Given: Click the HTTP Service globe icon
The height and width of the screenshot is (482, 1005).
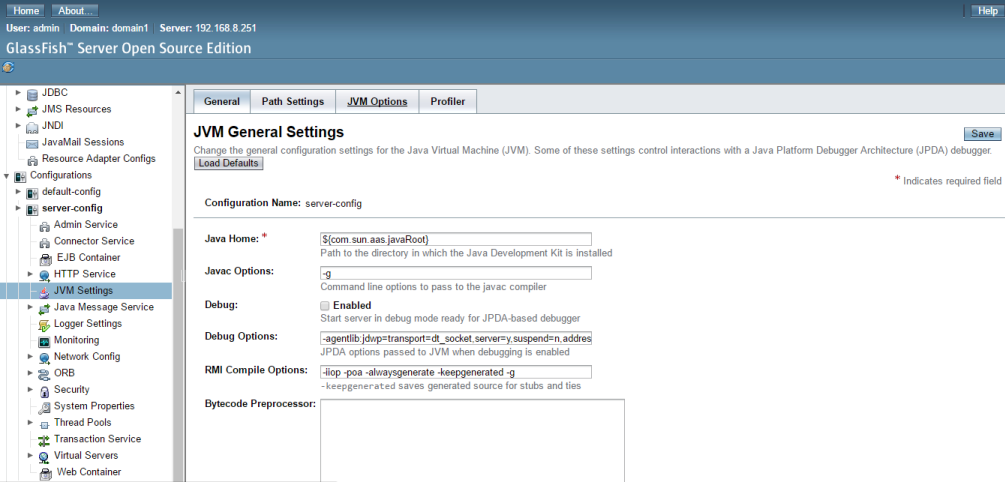Looking at the screenshot, I should 44,275.
